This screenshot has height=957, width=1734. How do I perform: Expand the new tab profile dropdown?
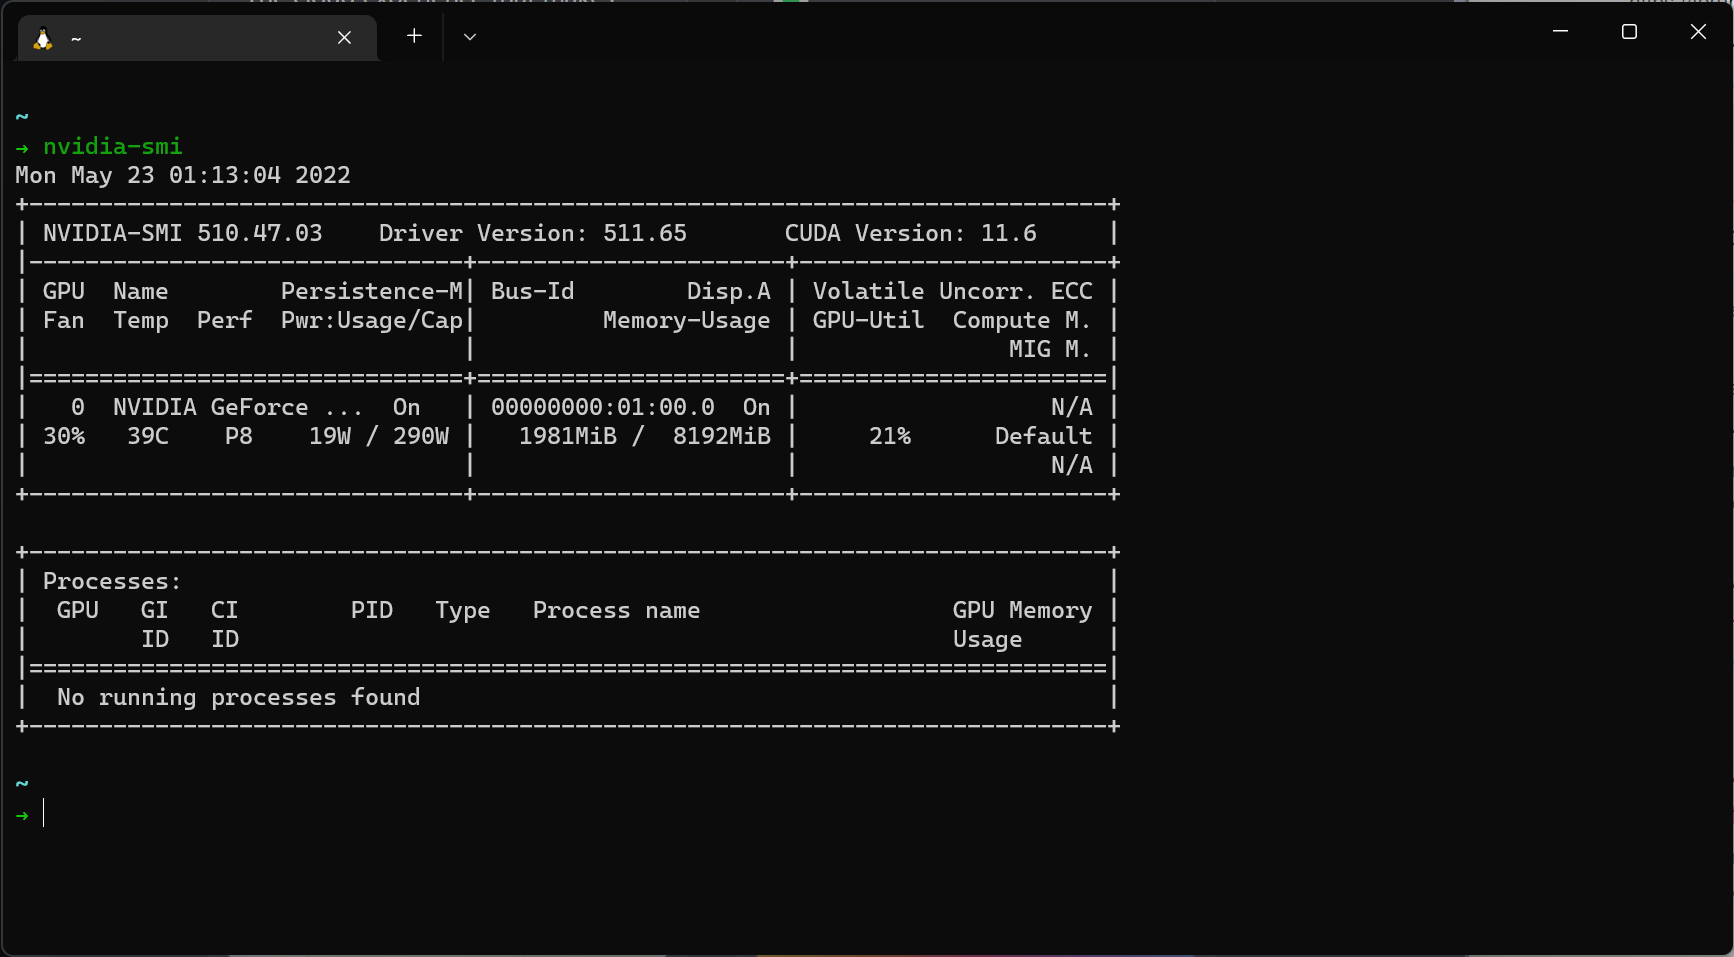coord(470,37)
